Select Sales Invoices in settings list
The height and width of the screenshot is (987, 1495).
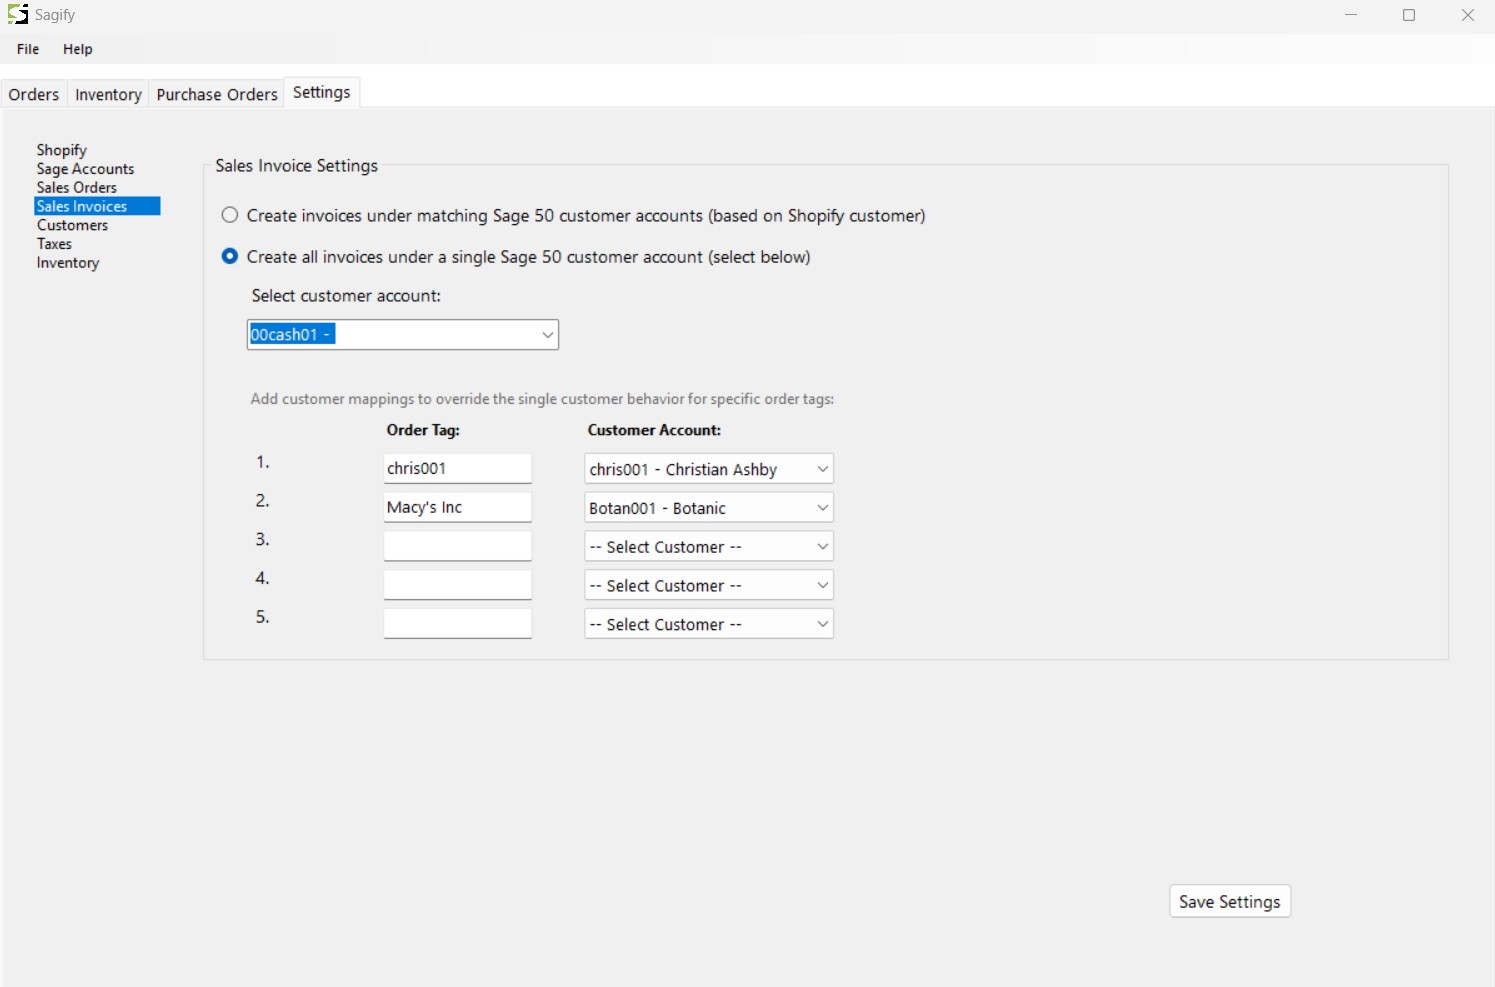tap(97, 206)
